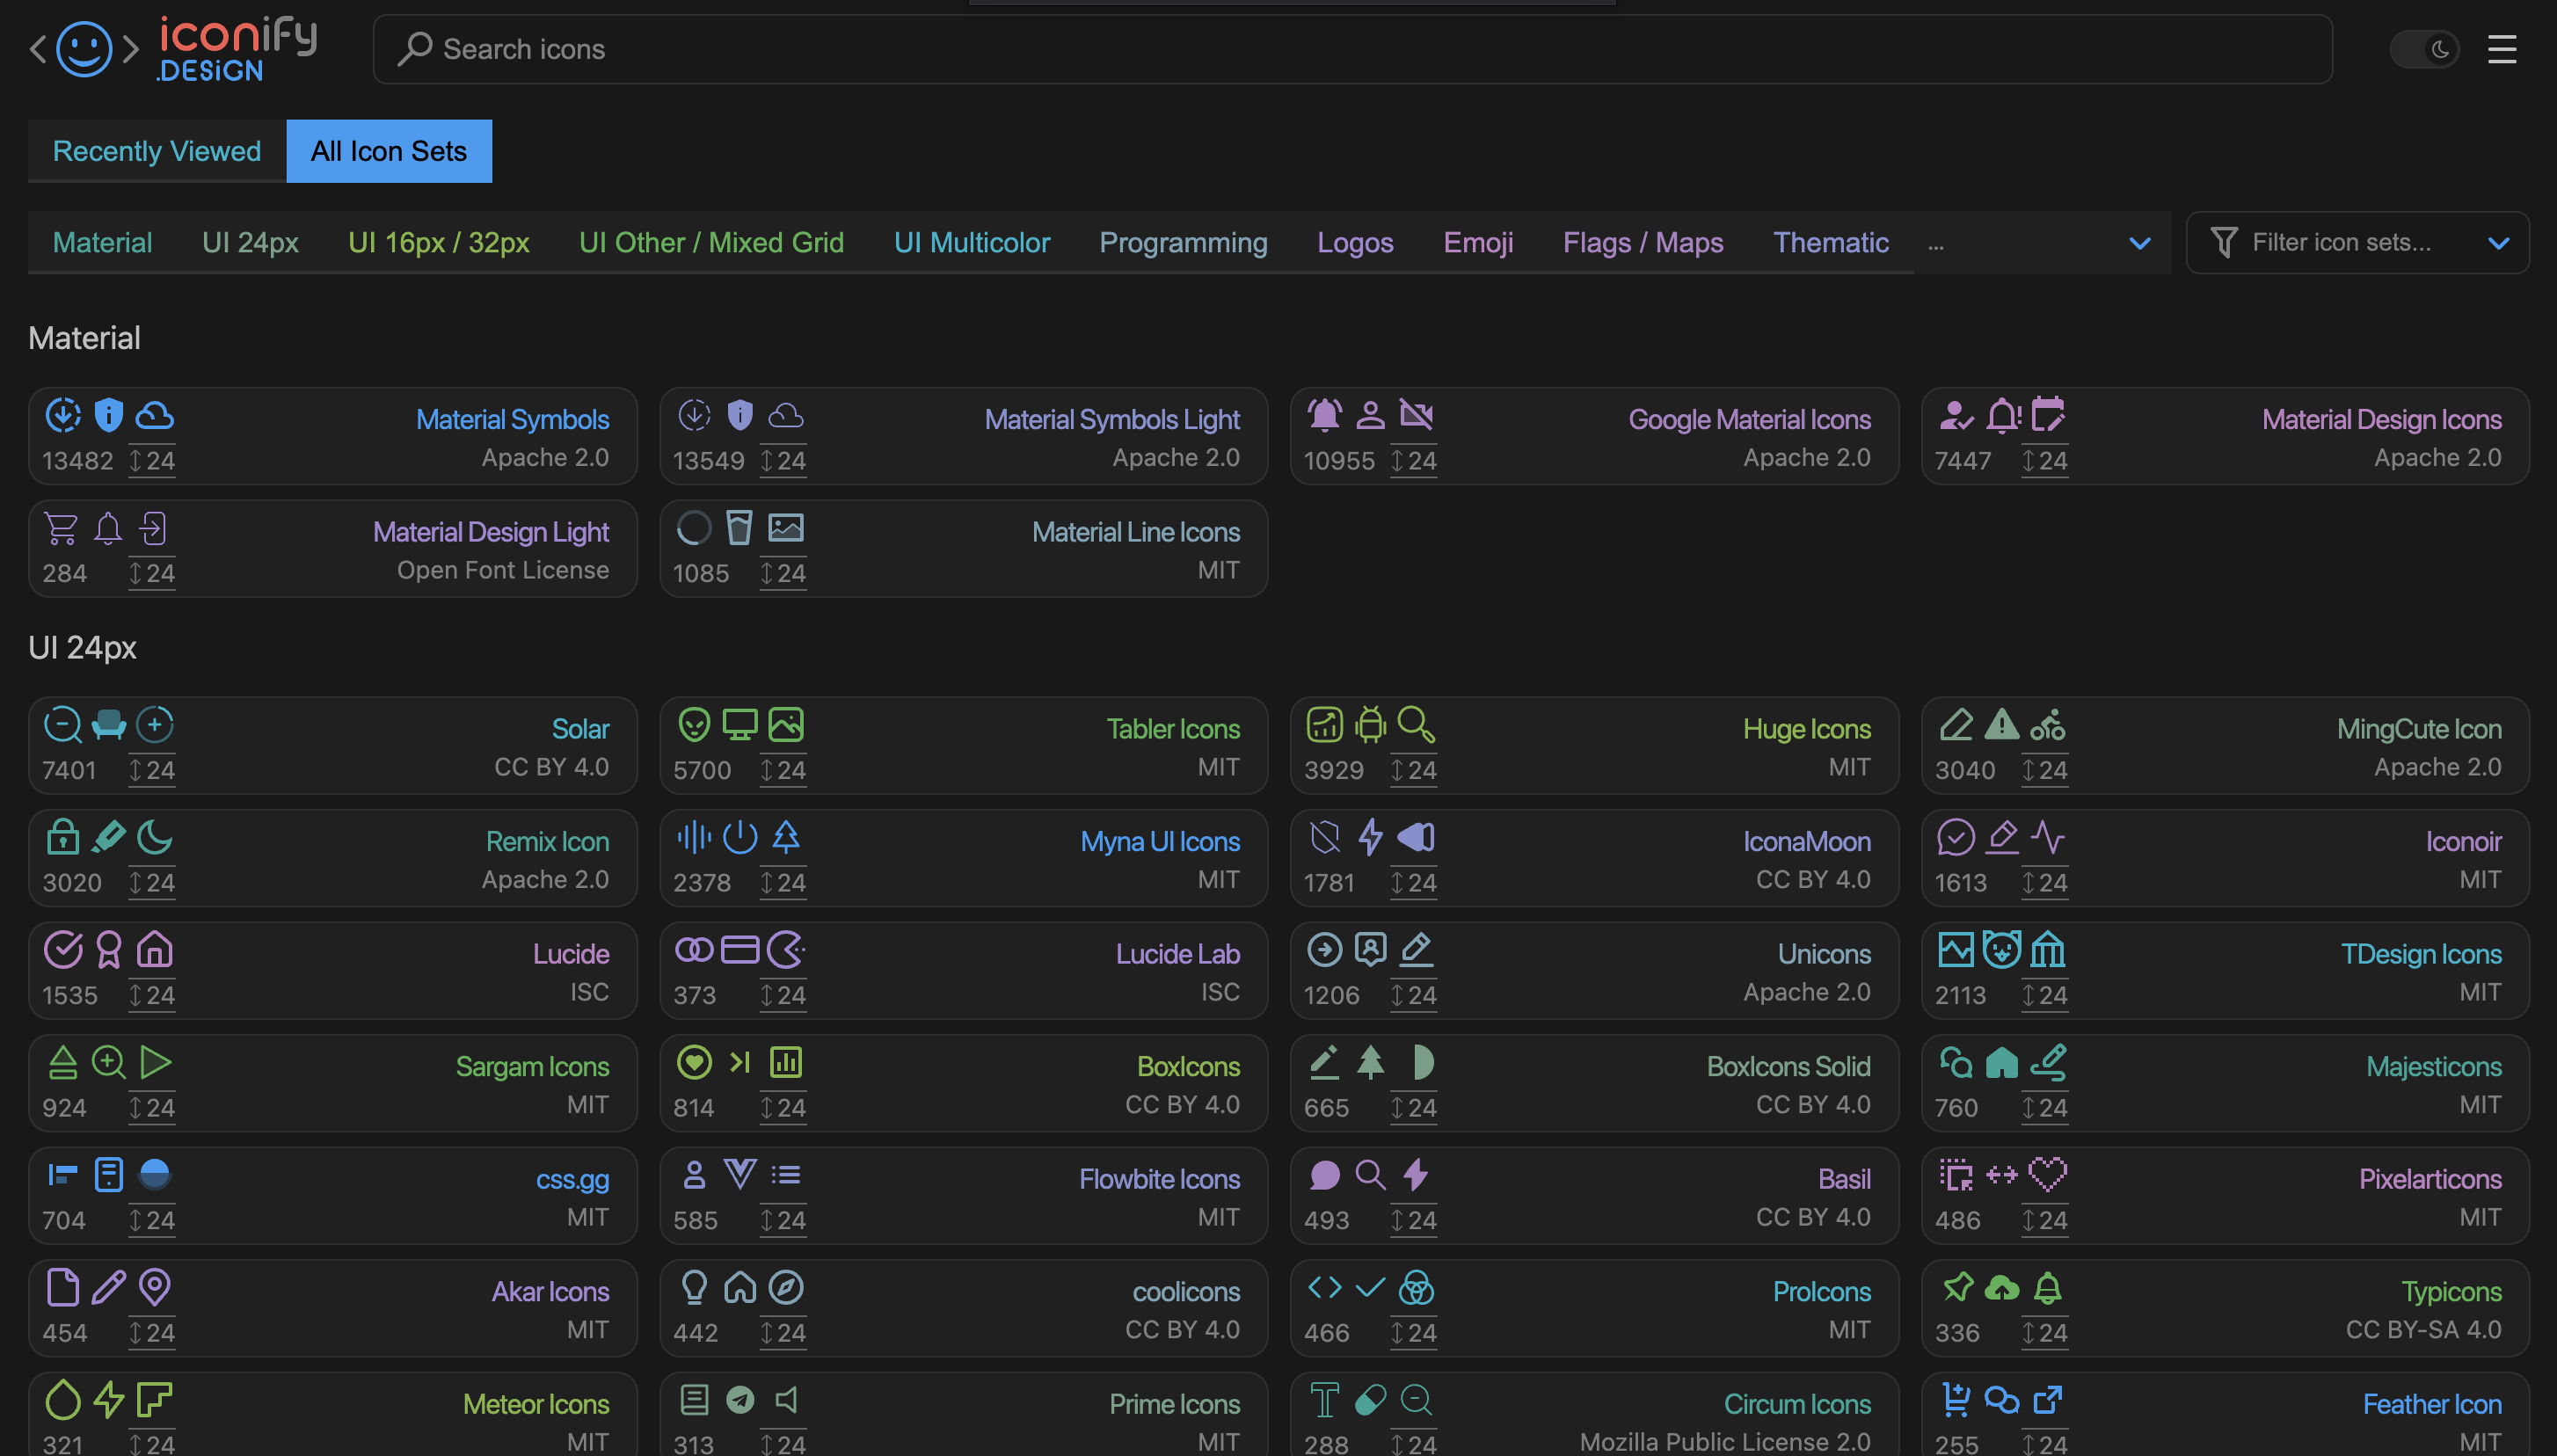This screenshot has height=1456, width=2557.
Task: Open the hamburger menu icon
Action: point(2501,49)
